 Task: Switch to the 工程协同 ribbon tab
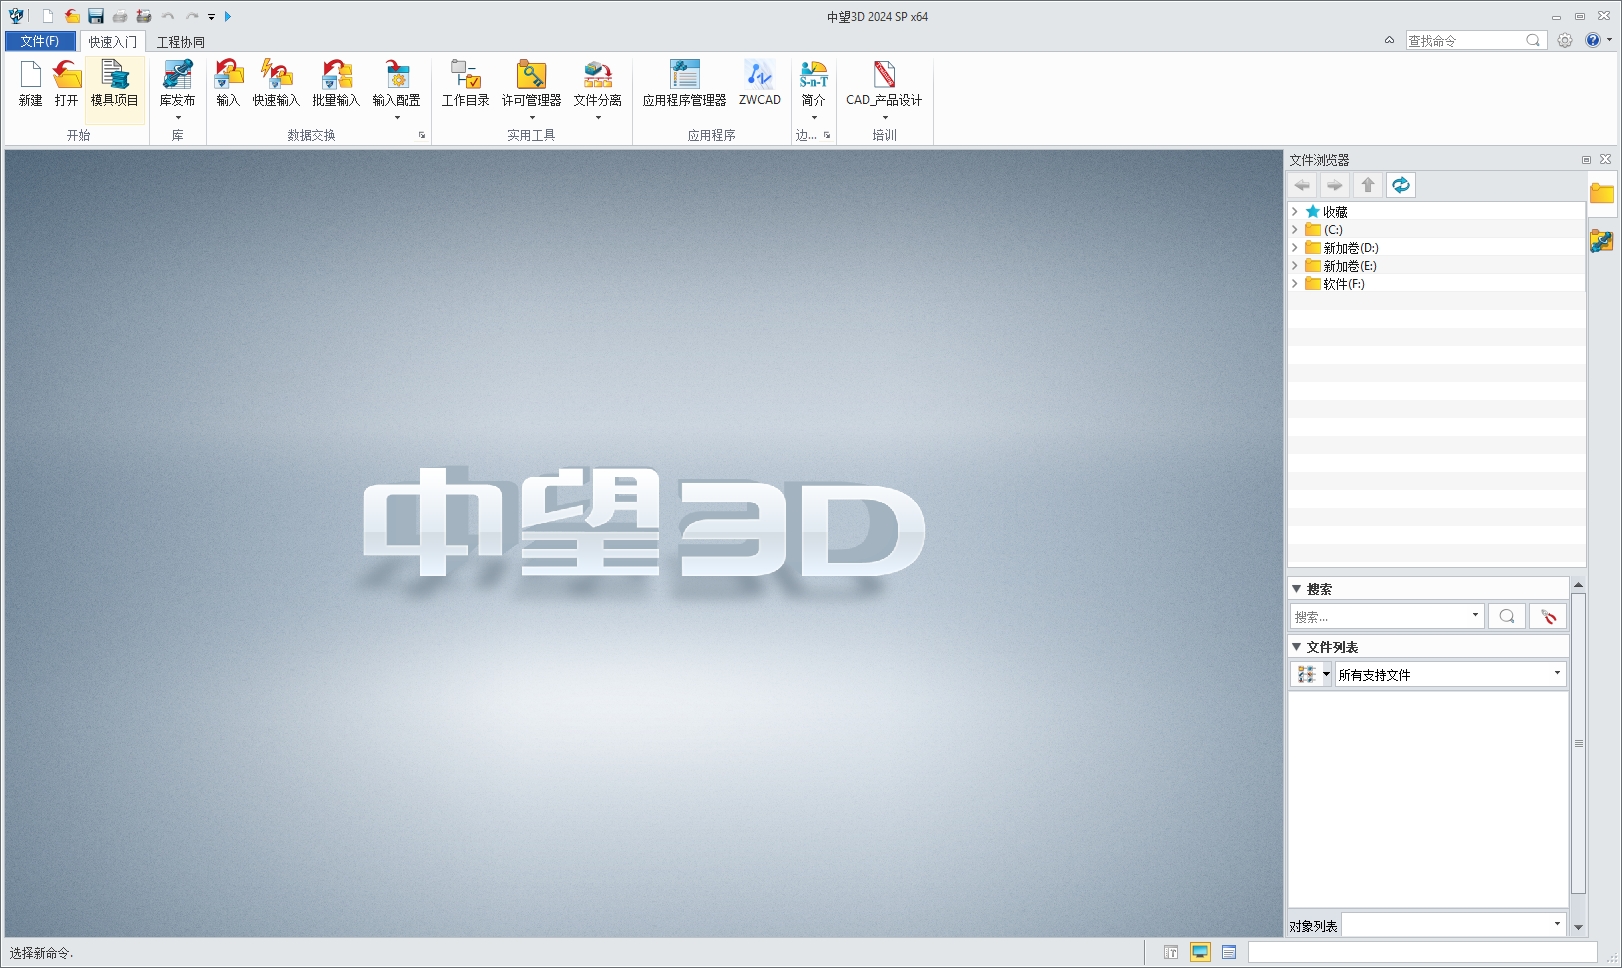181,41
